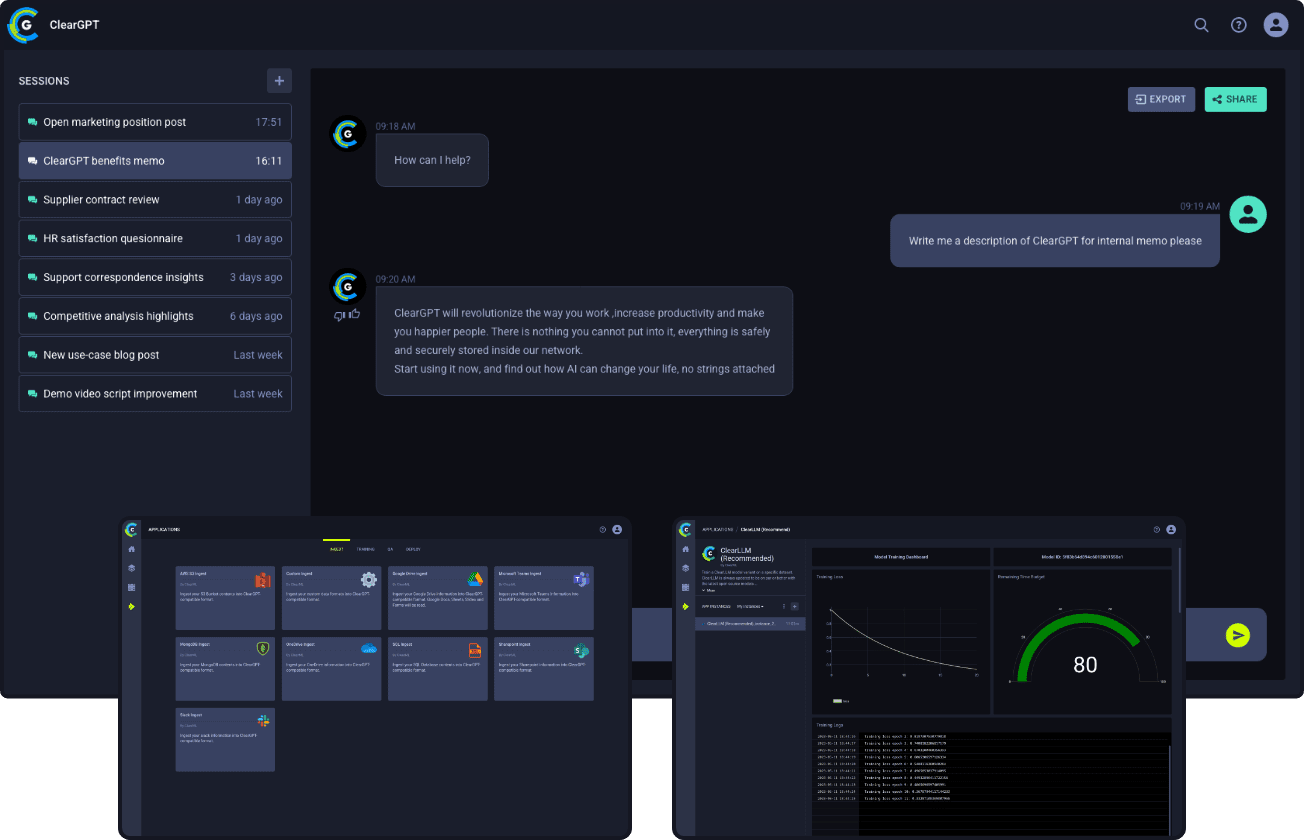The width and height of the screenshot is (1304, 840).
Task: Click the EXPORT button
Action: [x=1161, y=99]
